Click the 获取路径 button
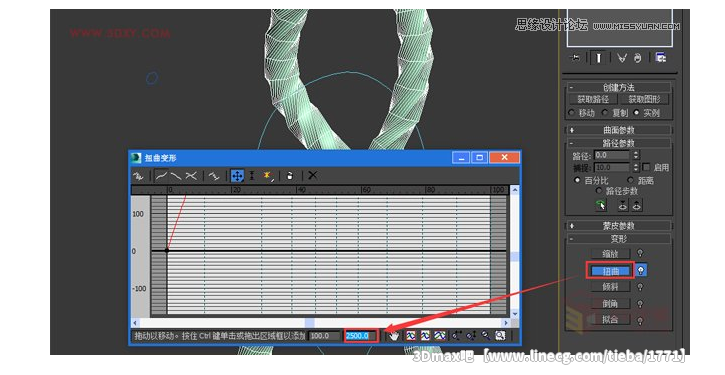Screen dimensions: 725x375 [593, 99]
